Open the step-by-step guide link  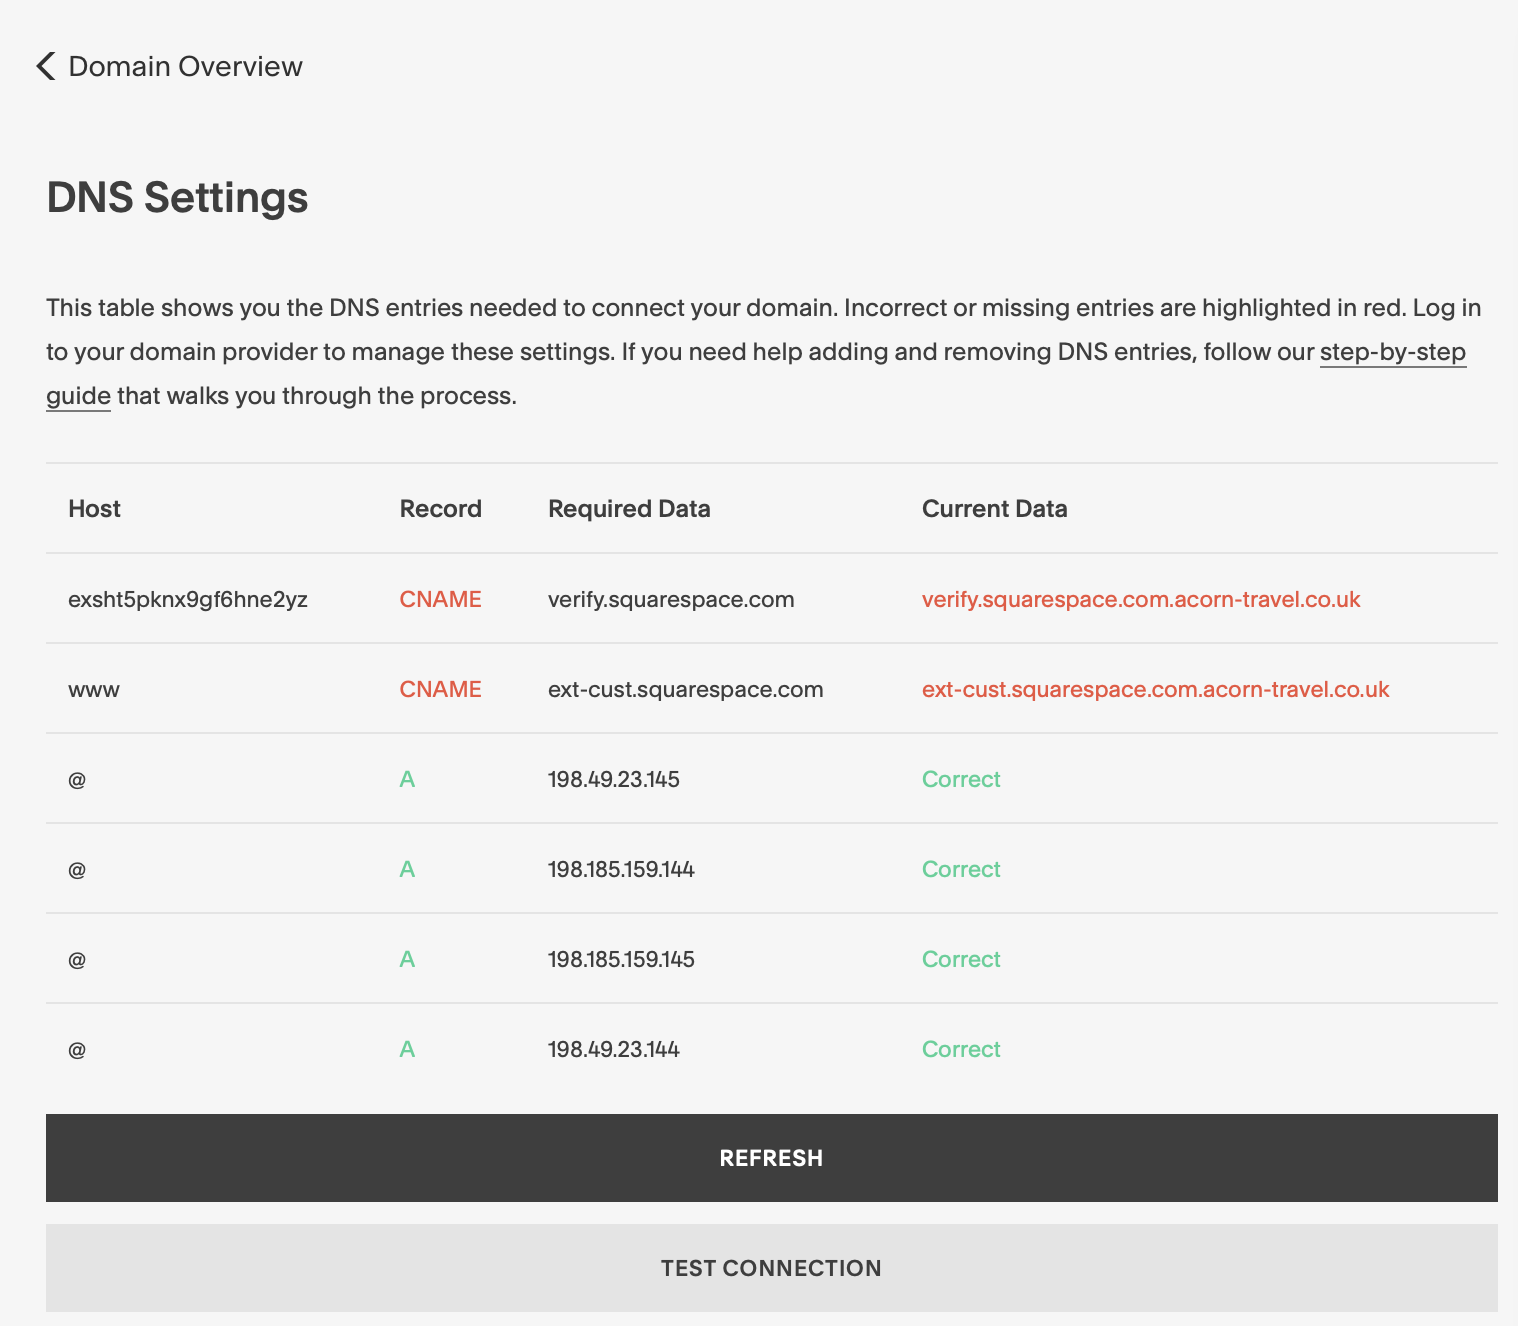click(1392, 352)
